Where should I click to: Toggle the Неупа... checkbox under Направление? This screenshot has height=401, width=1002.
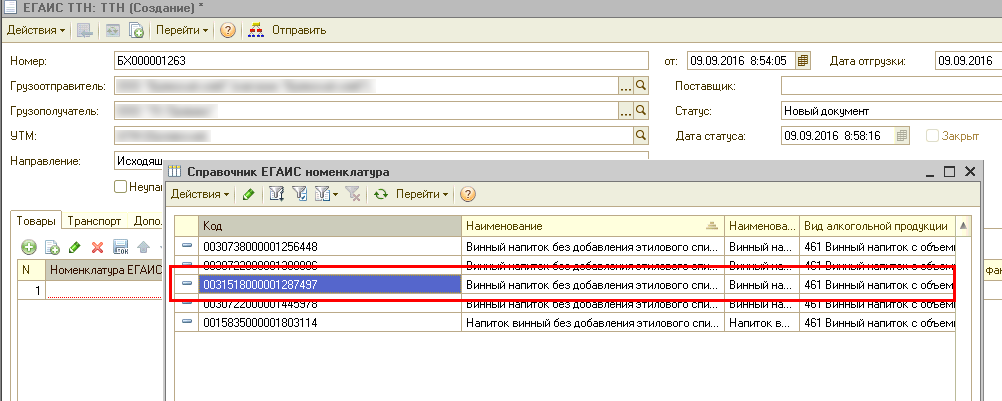click(x=120, y=186)
